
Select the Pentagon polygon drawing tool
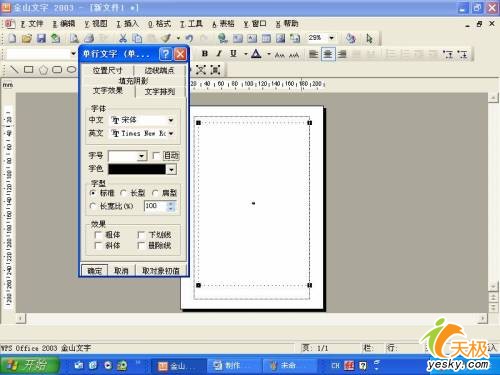click(43, 70)
